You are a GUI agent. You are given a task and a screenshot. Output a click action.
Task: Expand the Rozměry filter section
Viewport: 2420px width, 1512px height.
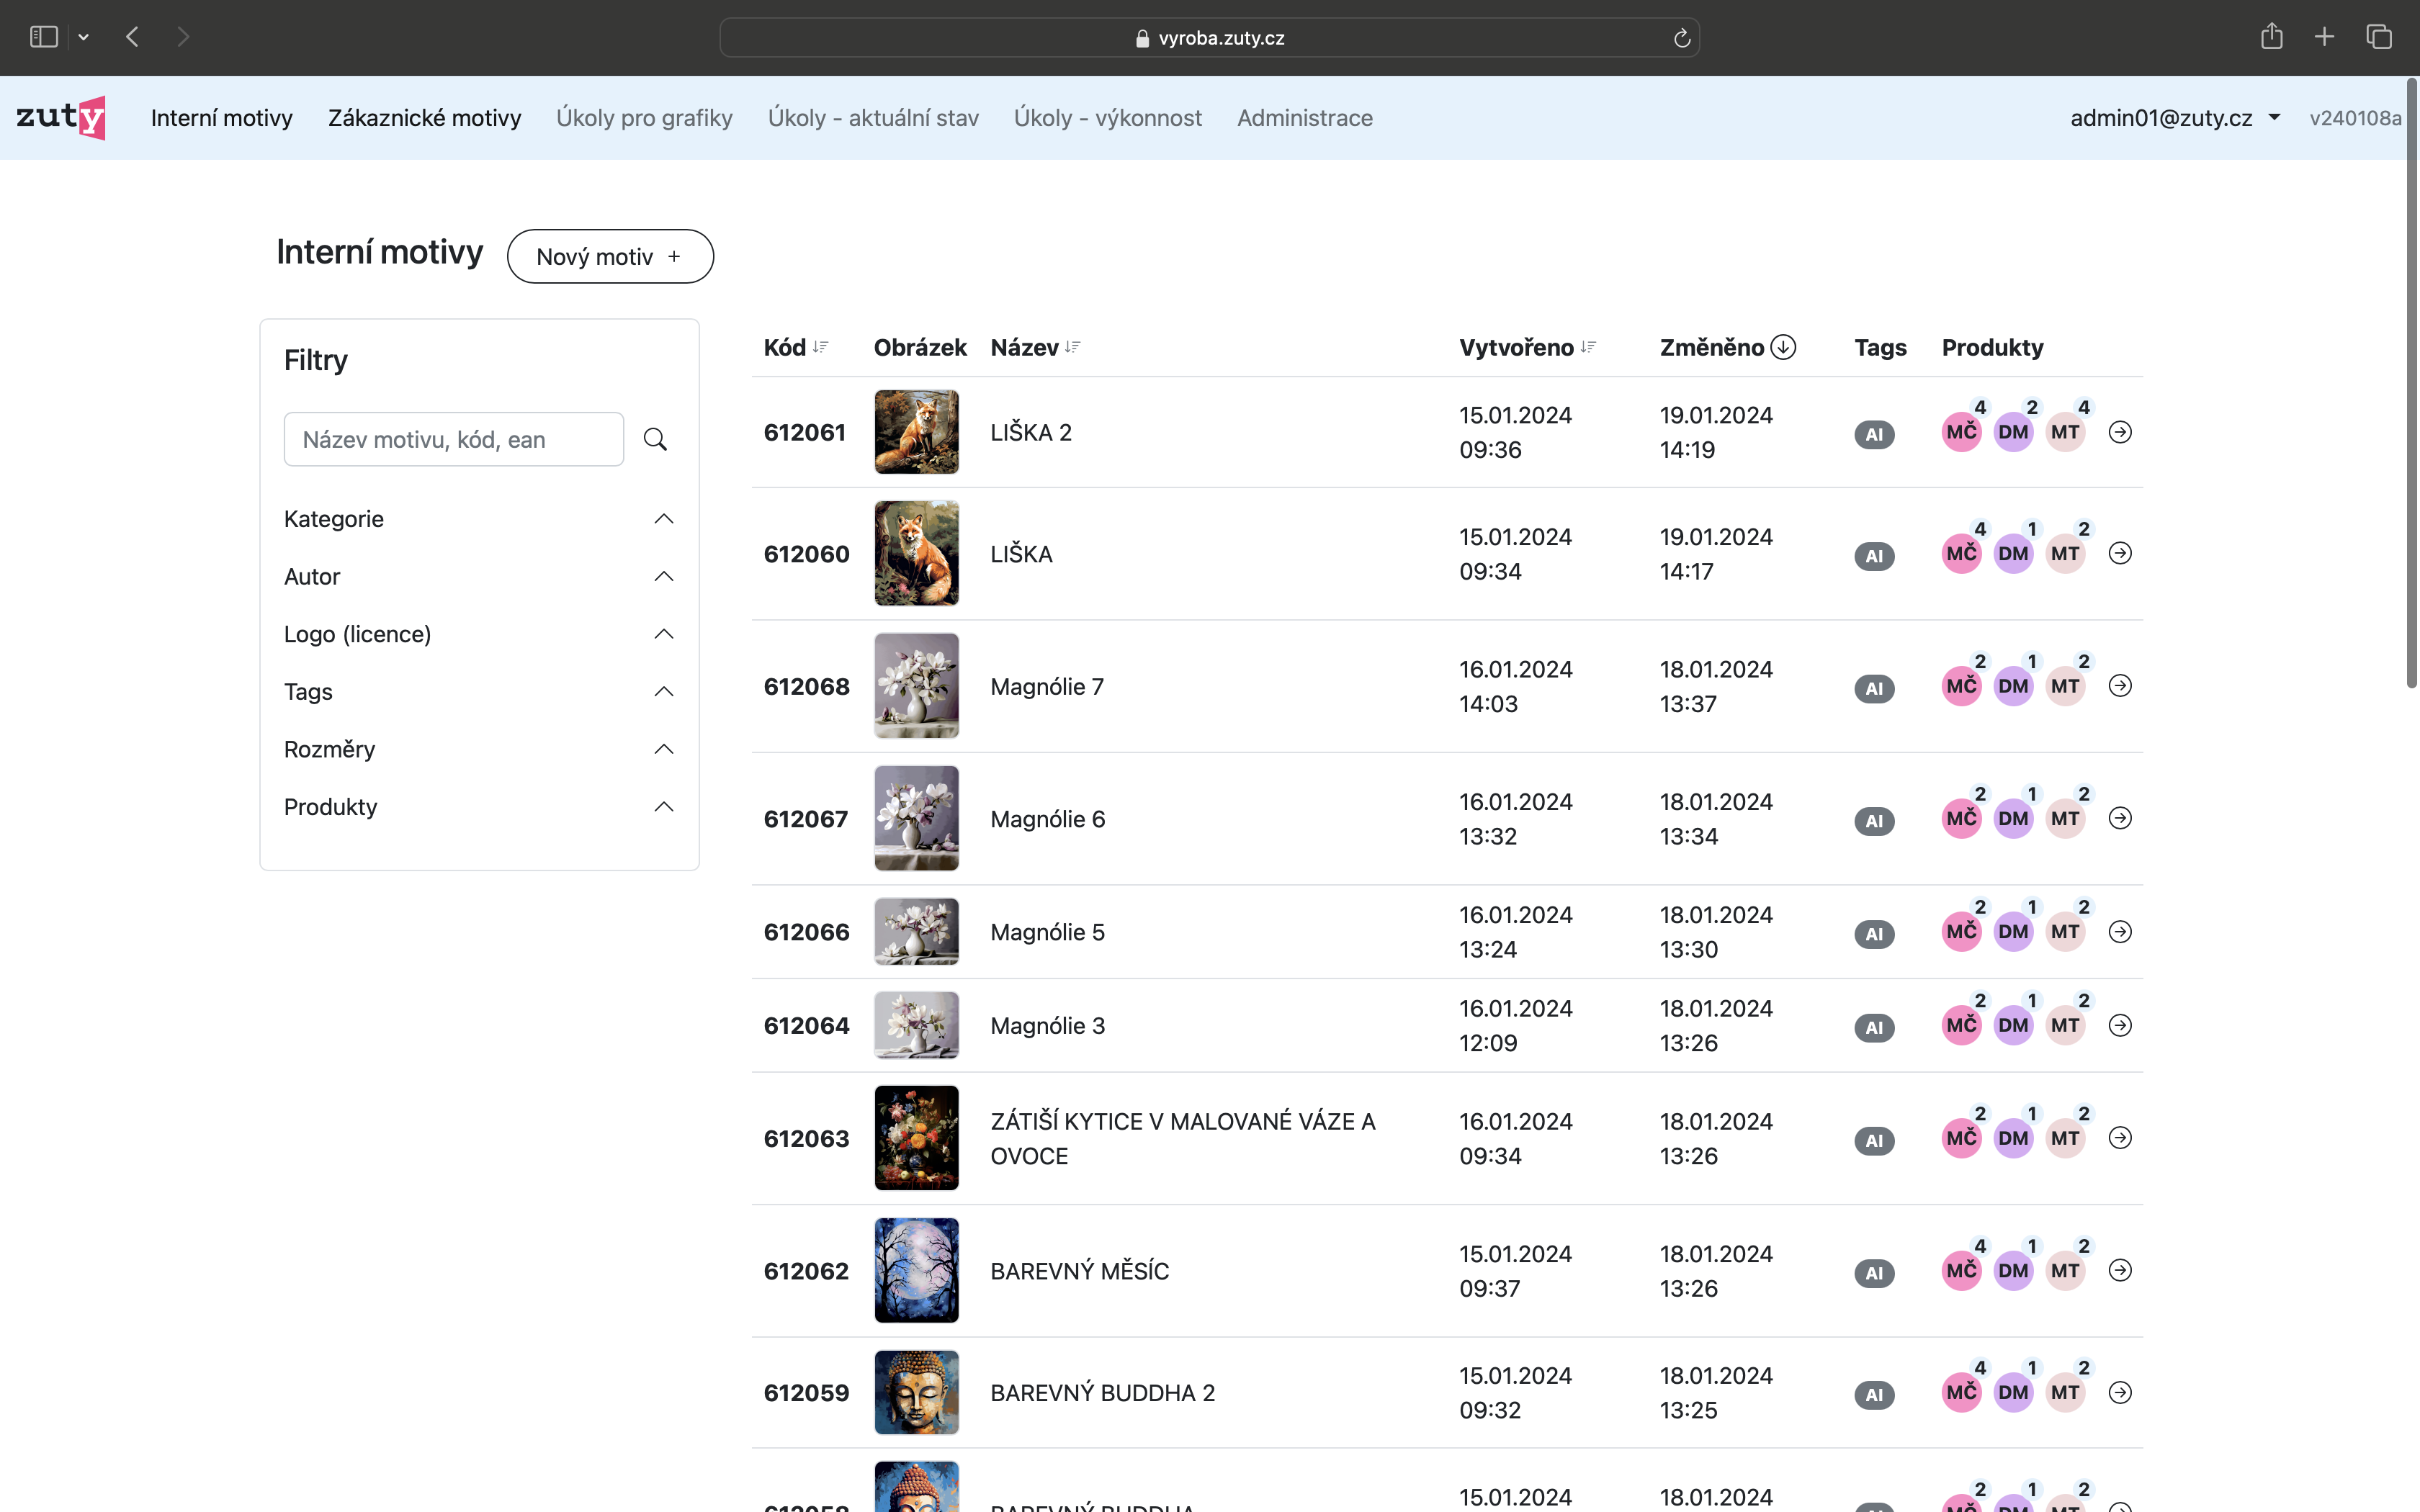(x=663, y=750)
